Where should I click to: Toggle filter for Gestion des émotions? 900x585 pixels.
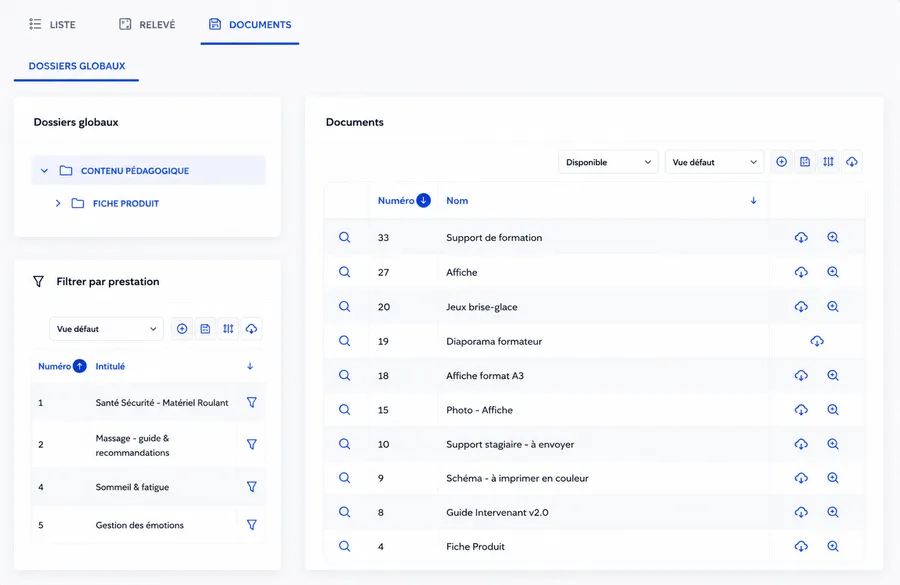pos(251,525)
